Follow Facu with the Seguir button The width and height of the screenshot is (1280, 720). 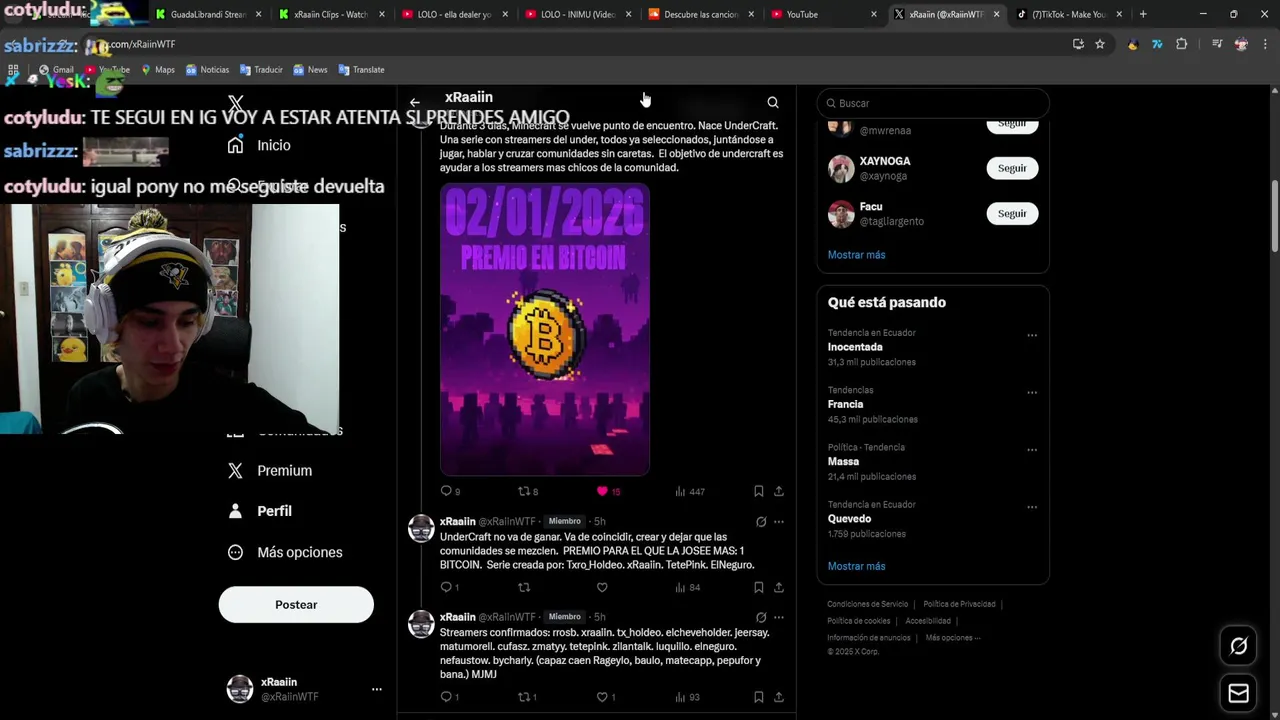[1012, 213]
